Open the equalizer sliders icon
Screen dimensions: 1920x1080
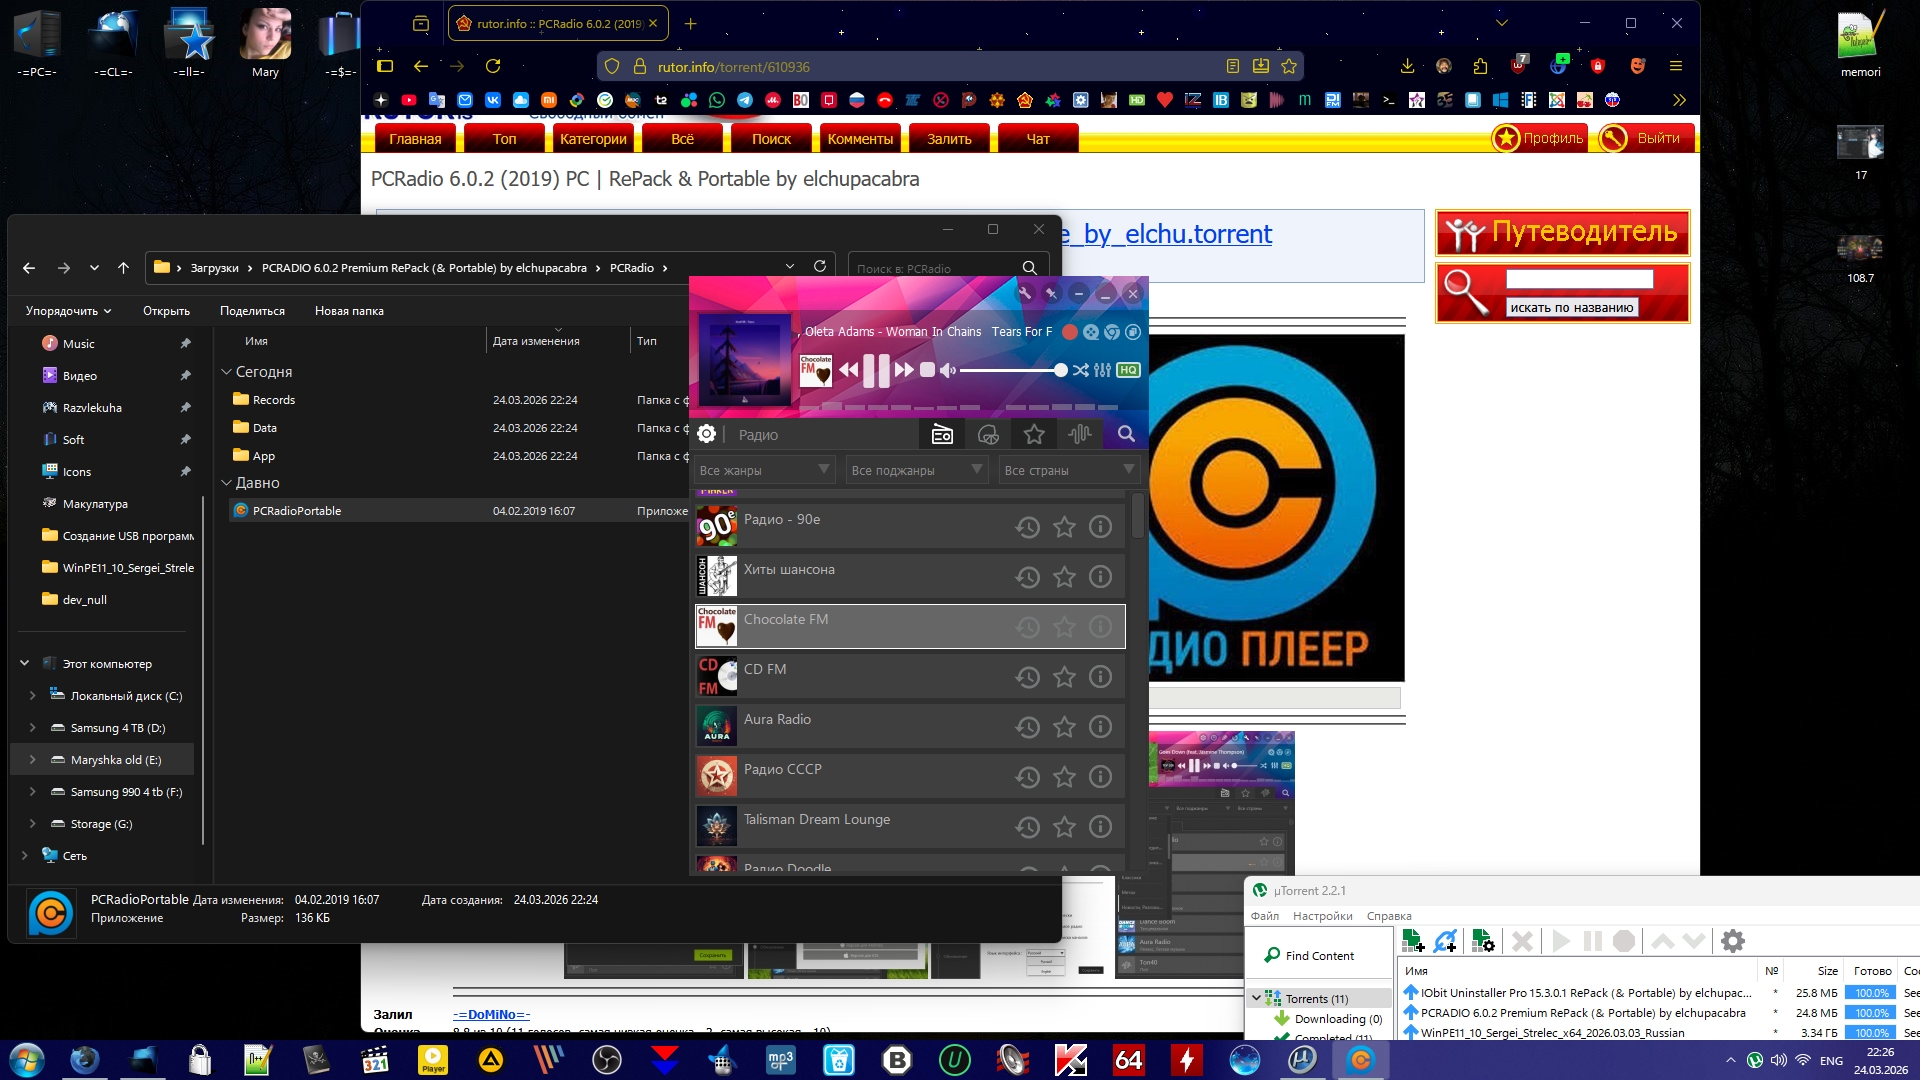pos(1102,370)
